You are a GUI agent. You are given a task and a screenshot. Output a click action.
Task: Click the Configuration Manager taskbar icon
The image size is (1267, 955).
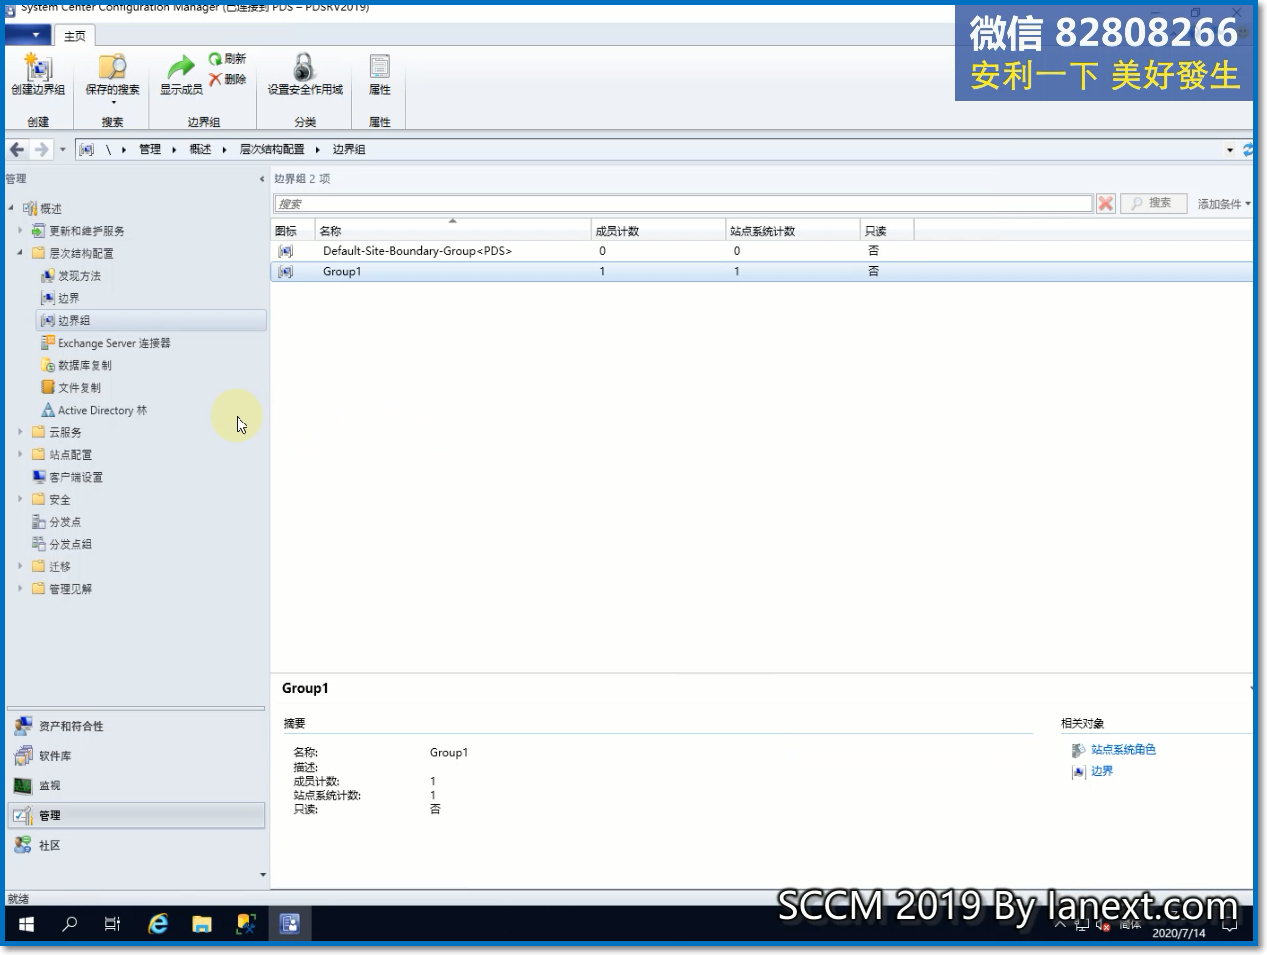coord(289,923)
